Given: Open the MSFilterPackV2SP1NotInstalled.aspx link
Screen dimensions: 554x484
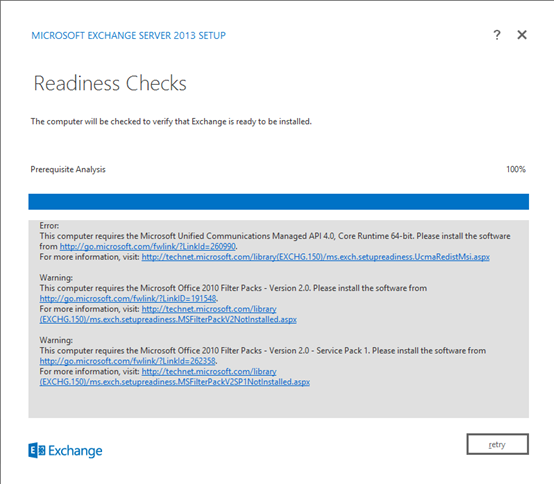Looking at the screenshot, I should (x=175, y=377).
